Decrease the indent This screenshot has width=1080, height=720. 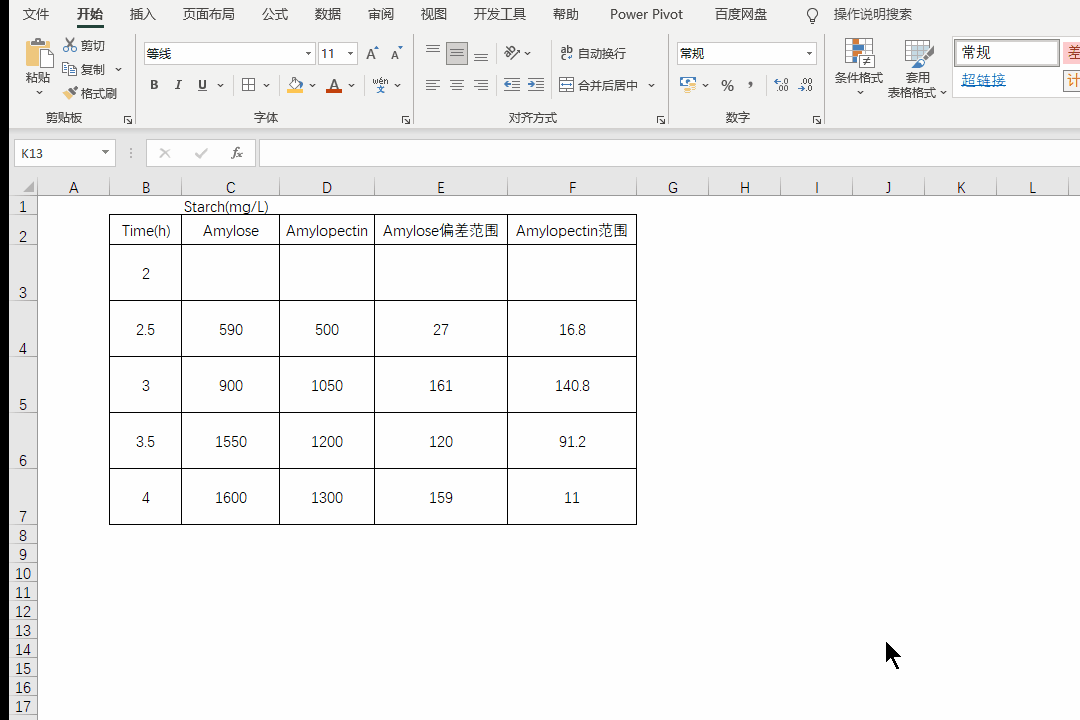pyautogui.click(x=512, y=85)
